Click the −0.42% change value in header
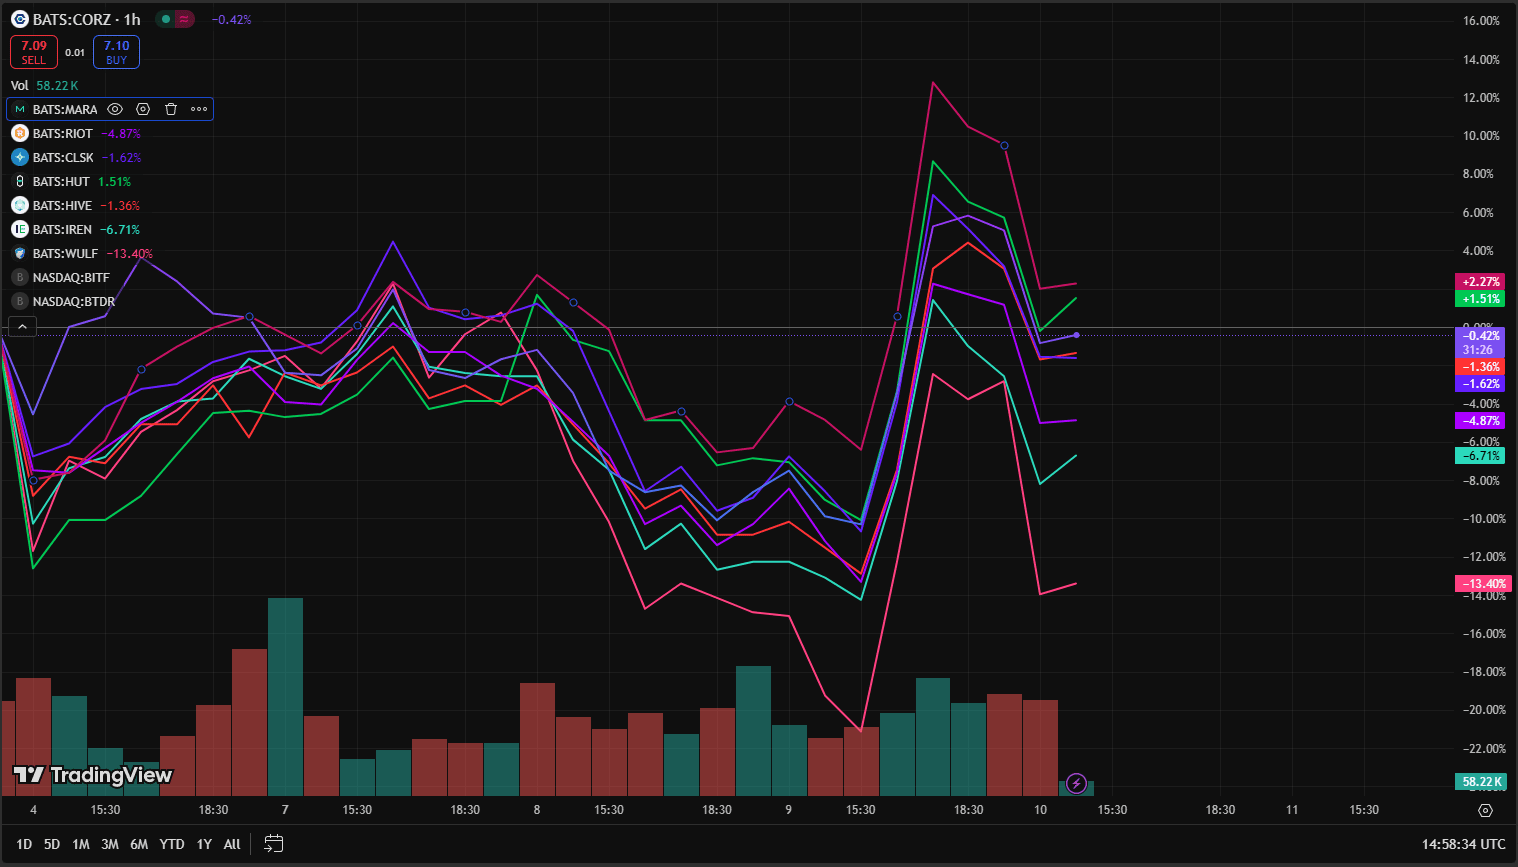The height and width of the screenshot is (867, 1518). pyautogui.click(x=231, y=20)
